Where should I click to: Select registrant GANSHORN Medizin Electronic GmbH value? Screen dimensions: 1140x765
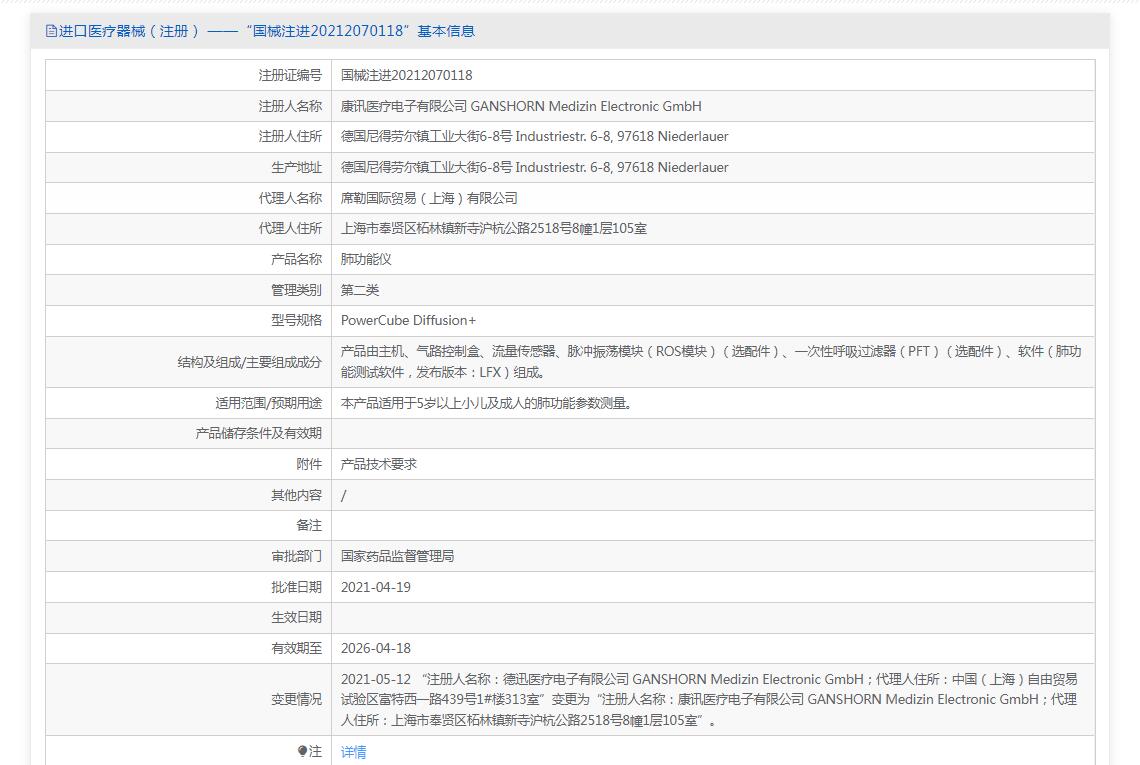click(521, 106)
